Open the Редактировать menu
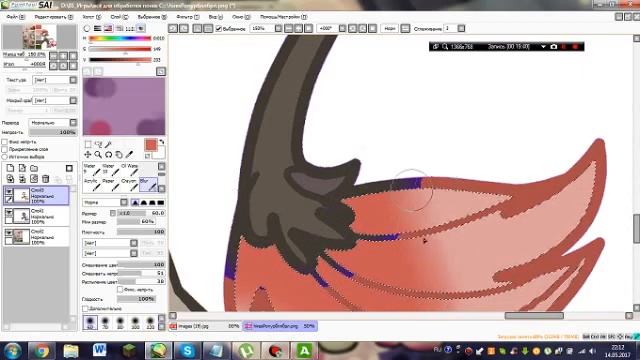Screen dimensions: 640x360 [53, 17]
